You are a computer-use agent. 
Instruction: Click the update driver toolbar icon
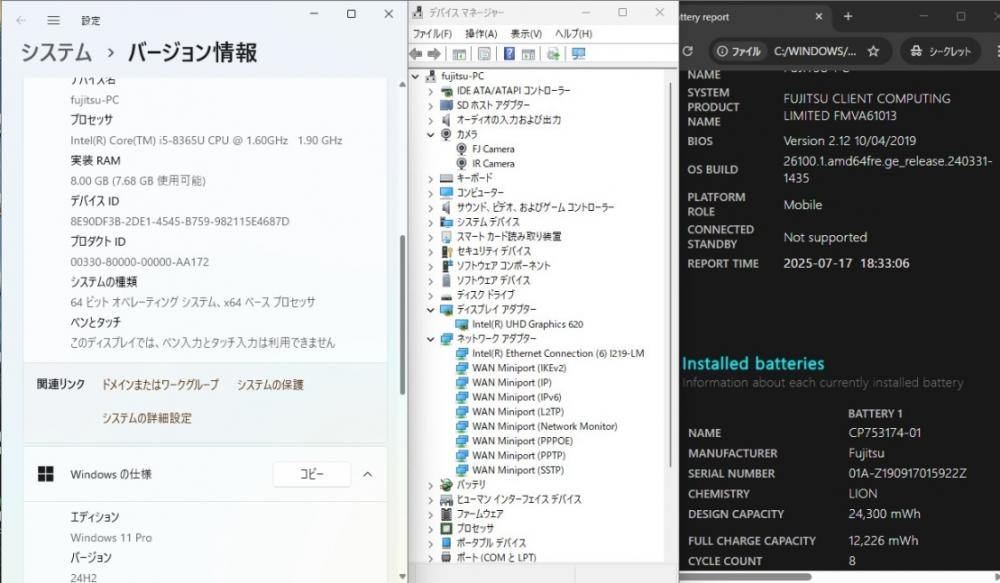tap(553, 54)
